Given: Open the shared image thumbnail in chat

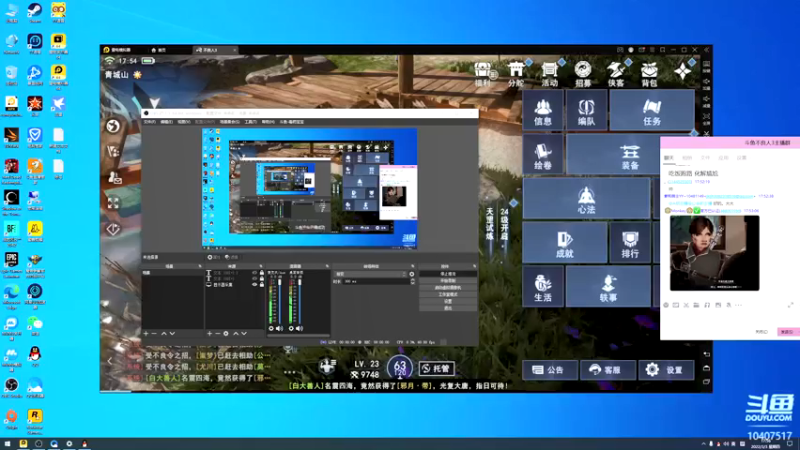Looking at the screenshot, I should (x=714, y=253).
